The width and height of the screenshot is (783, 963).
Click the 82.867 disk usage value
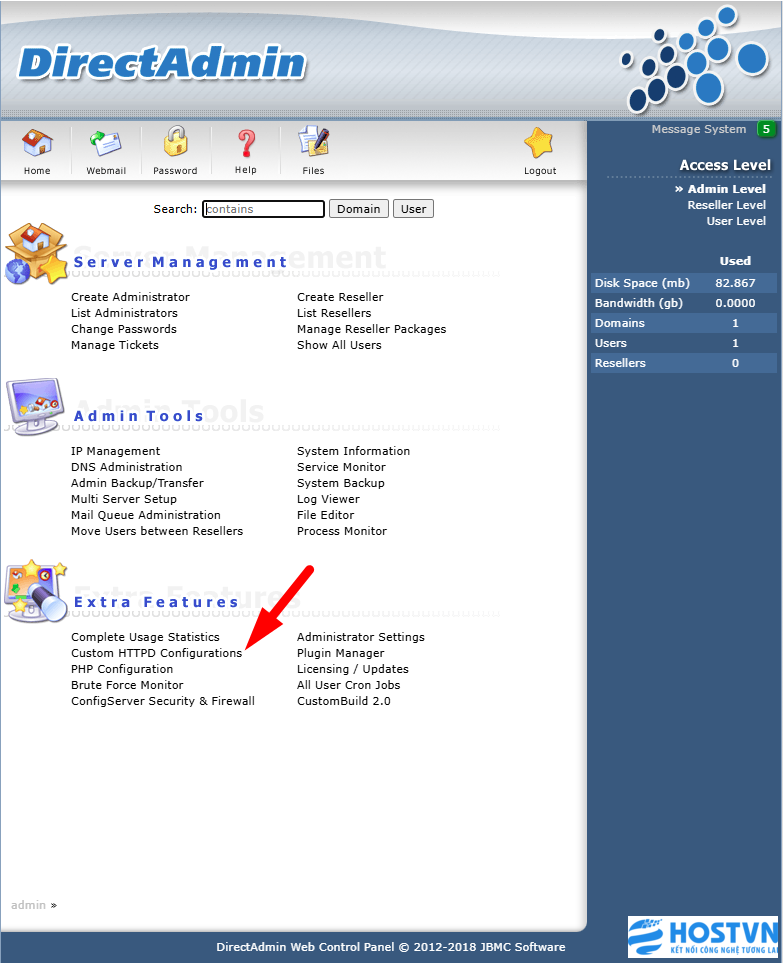[x=735, y=283]
